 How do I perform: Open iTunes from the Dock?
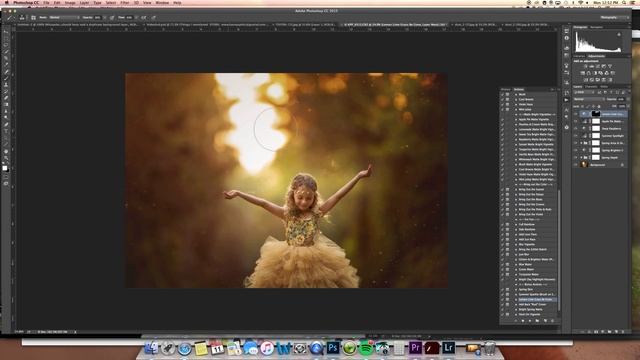267,348
